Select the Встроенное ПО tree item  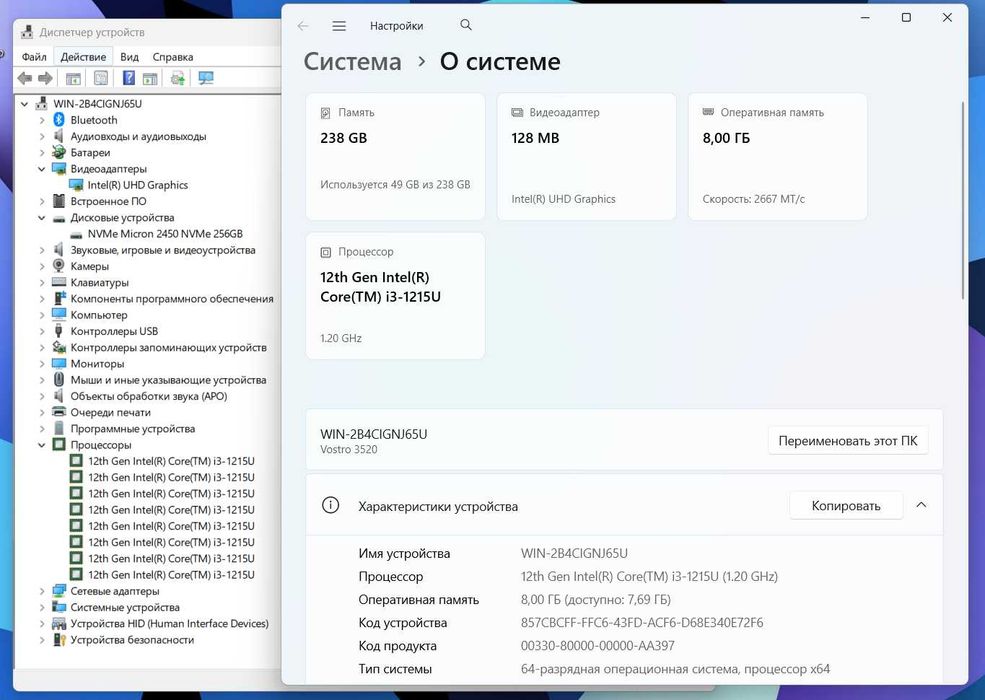(108, 201)
